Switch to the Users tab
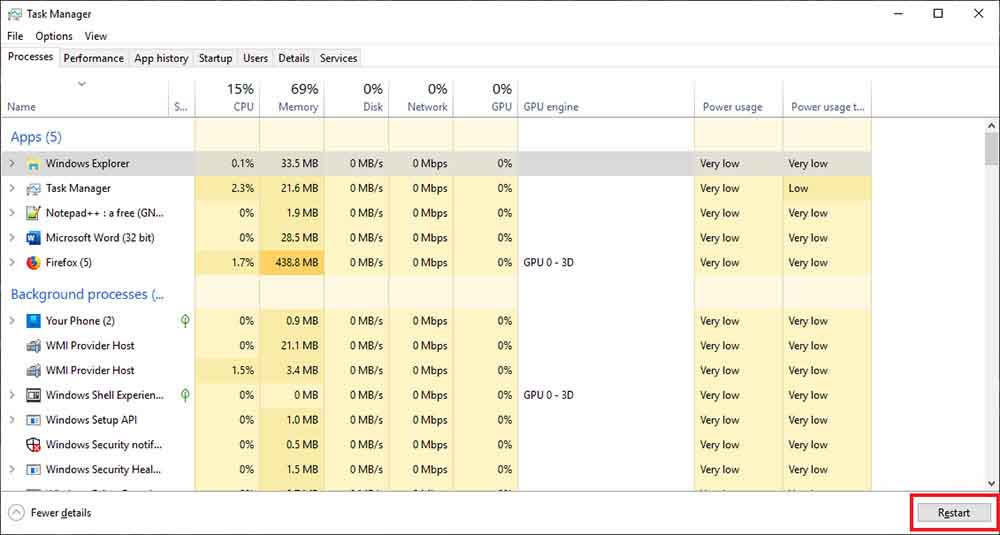 pyautogui.click(x=256, y=58)
